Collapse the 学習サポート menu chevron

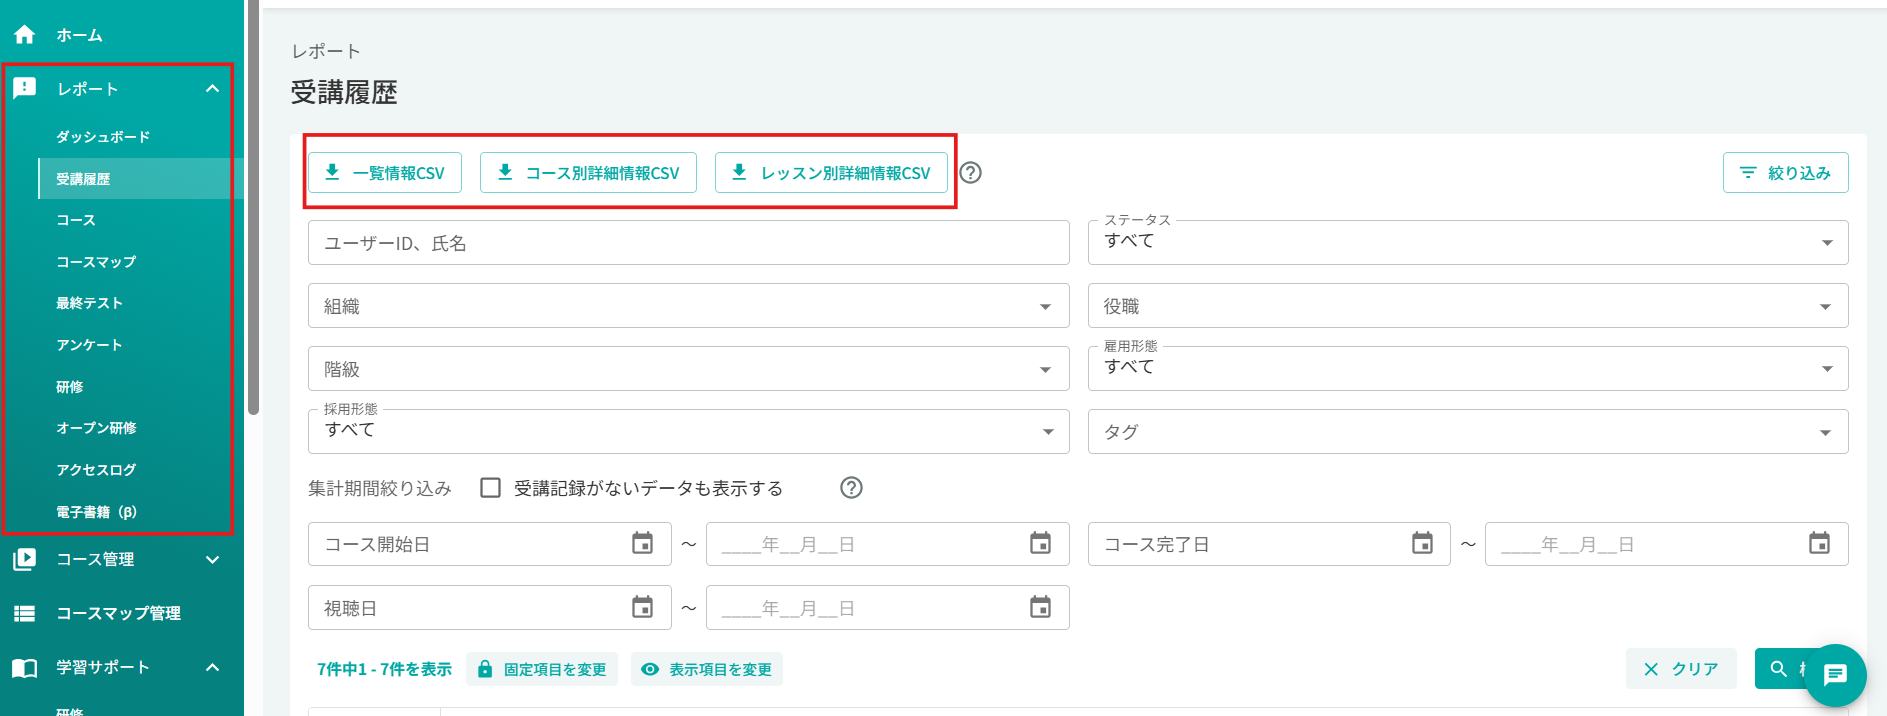click(x=212, y=667)
